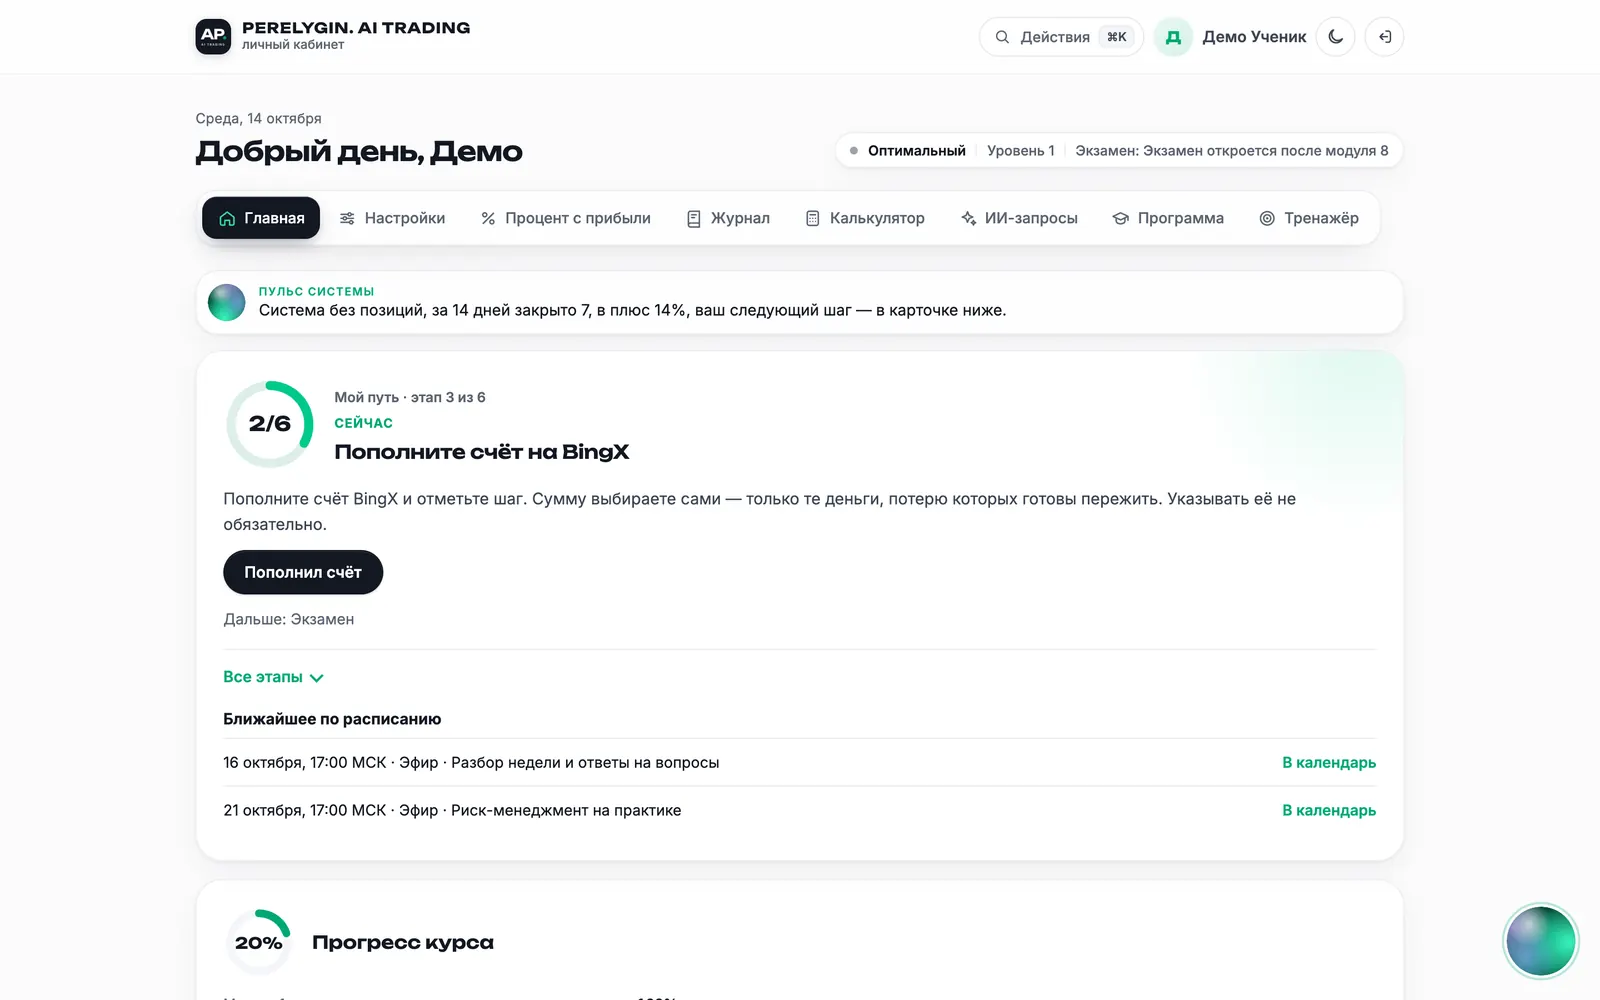This screenshot has height=1000, width=1600.
Task: Switch to Процент с прибыли tab
Action: pos(565,218)
